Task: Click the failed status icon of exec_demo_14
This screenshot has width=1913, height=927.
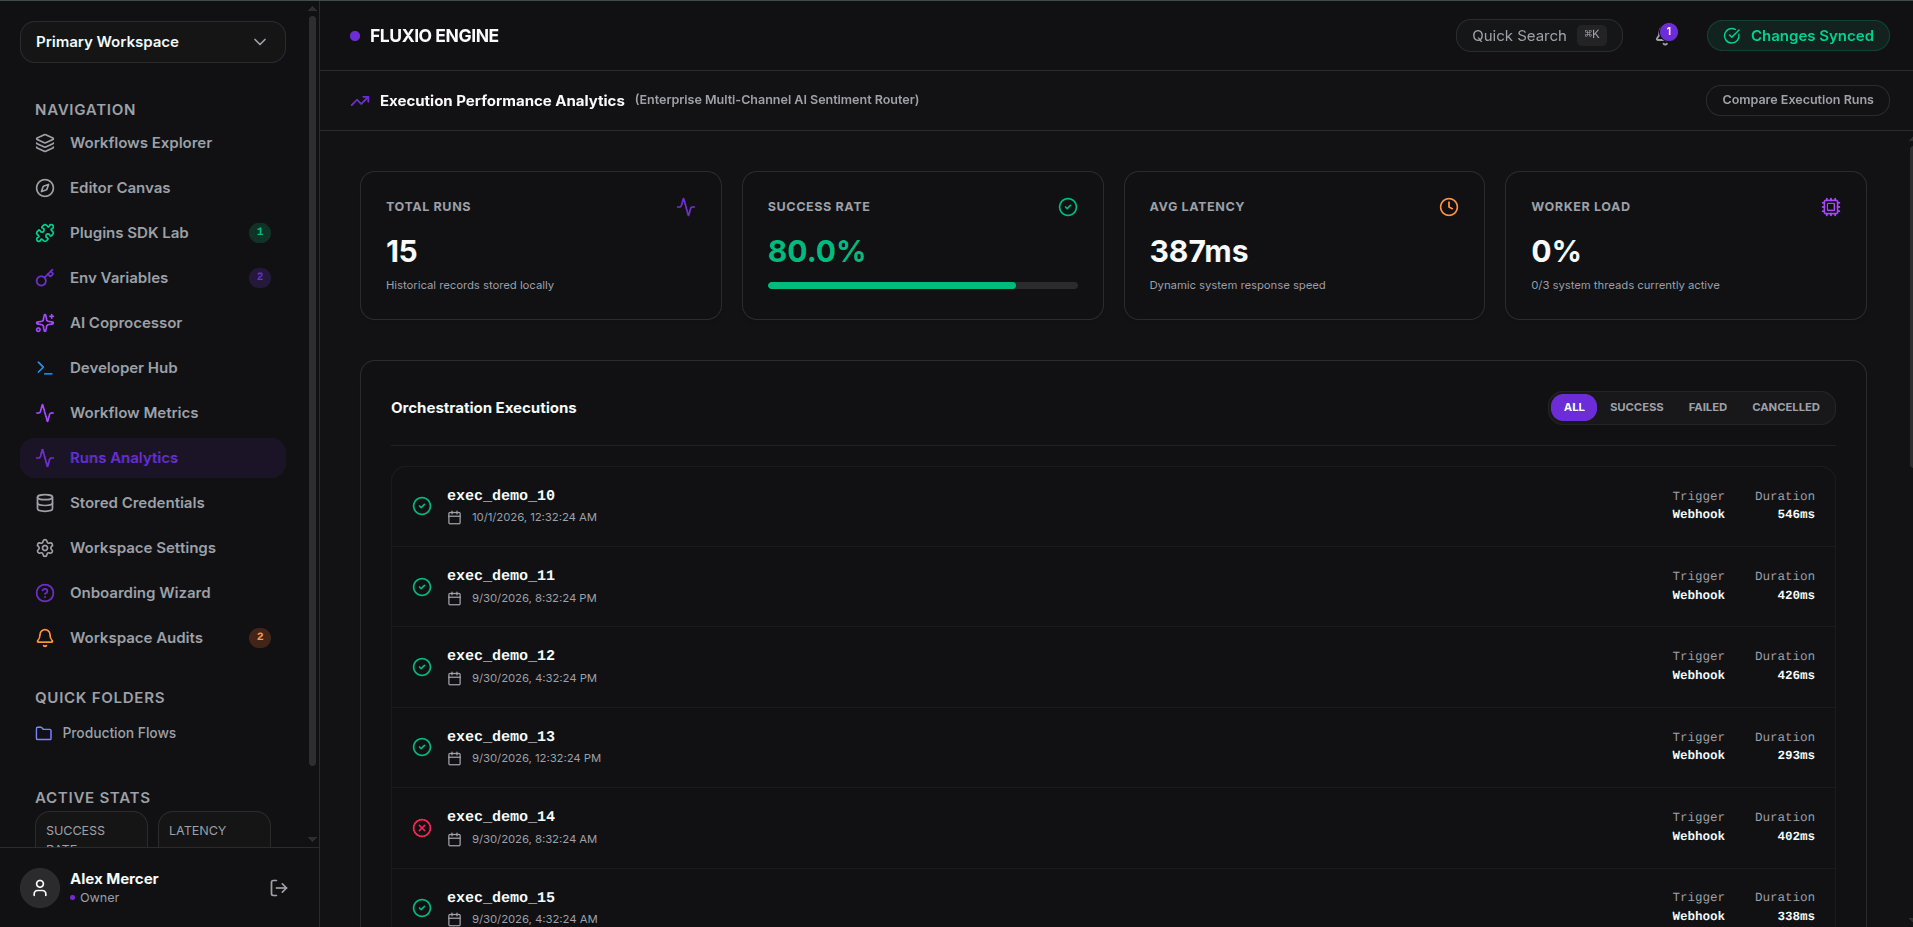Action: tap(422, 828)
